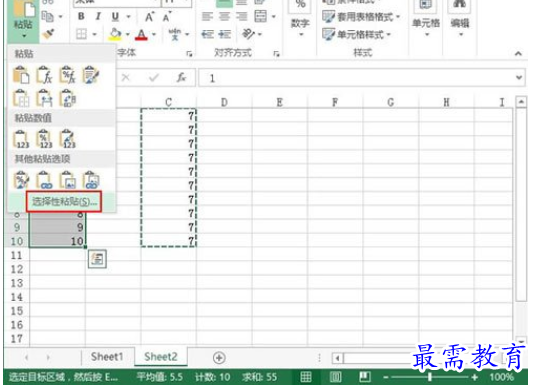Toggle italic formatting
The width and height of the screenshot is (534, 388).
coord(98,16)
